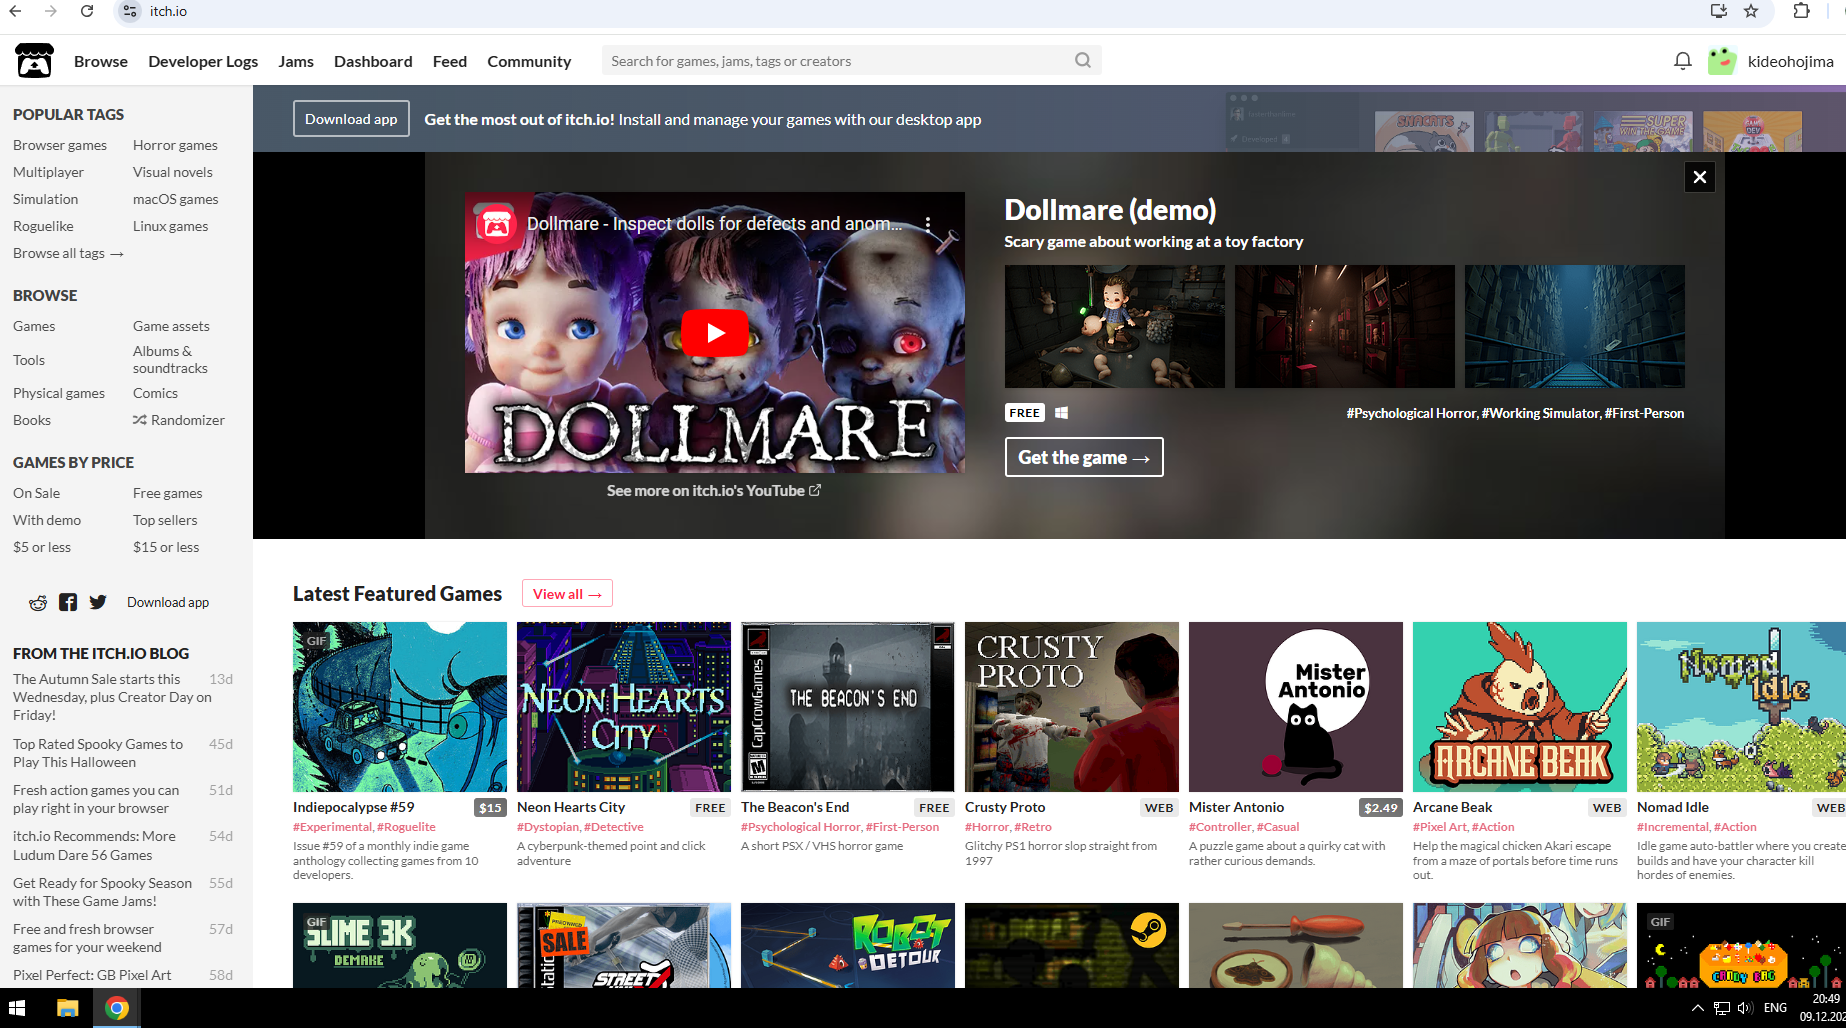Open the notifications bell
The width and height of the screenshot is (1846, 1028).
tap(1683, 61)
